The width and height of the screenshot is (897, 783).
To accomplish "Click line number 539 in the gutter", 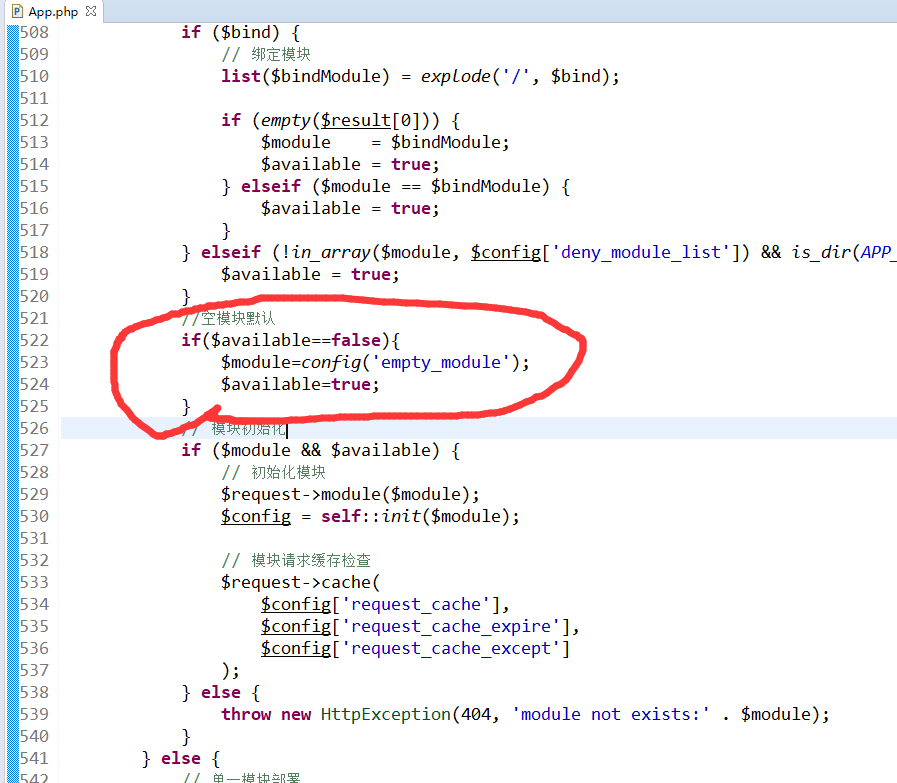I will tap(34, 714).
